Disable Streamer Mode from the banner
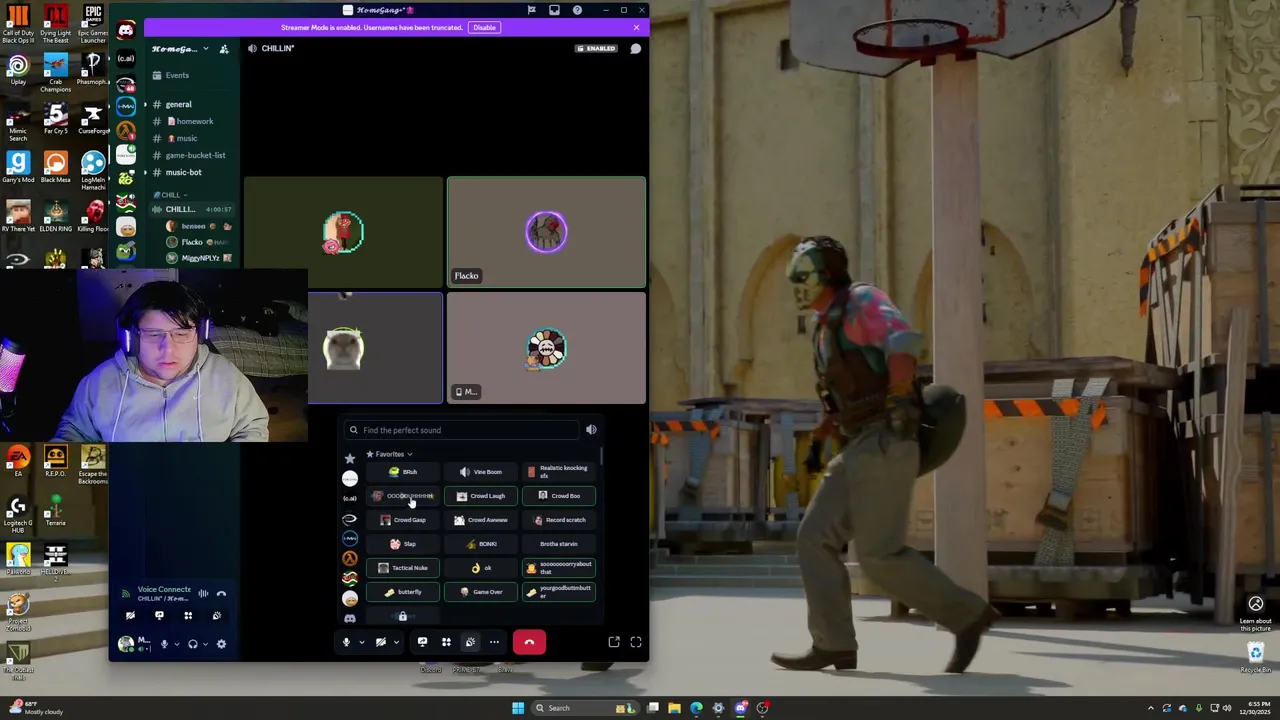 click(x=484, y=27)
